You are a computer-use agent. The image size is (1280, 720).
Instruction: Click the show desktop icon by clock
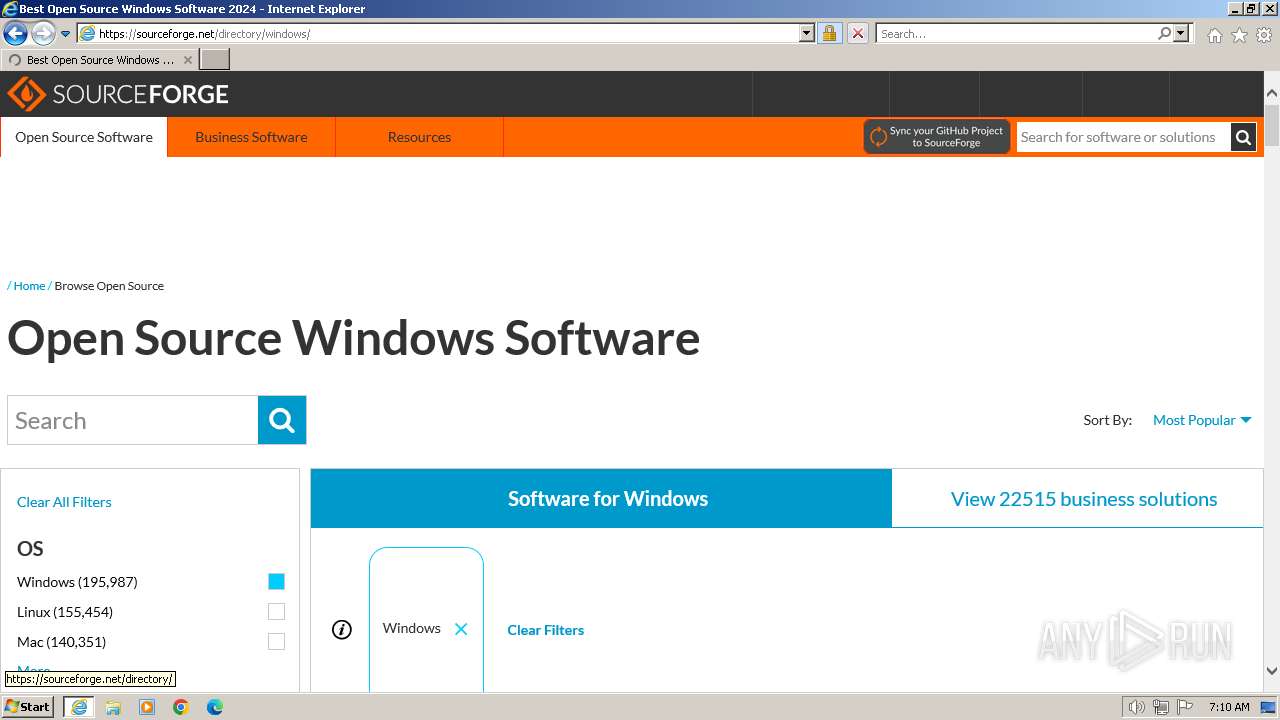point(1268,707)
